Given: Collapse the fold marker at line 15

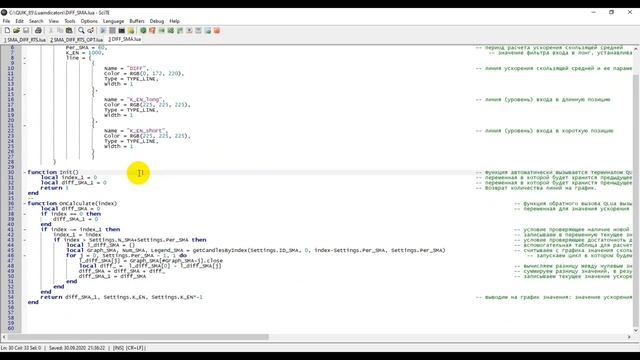Looking at the screenshot, I should coord(24,94).
